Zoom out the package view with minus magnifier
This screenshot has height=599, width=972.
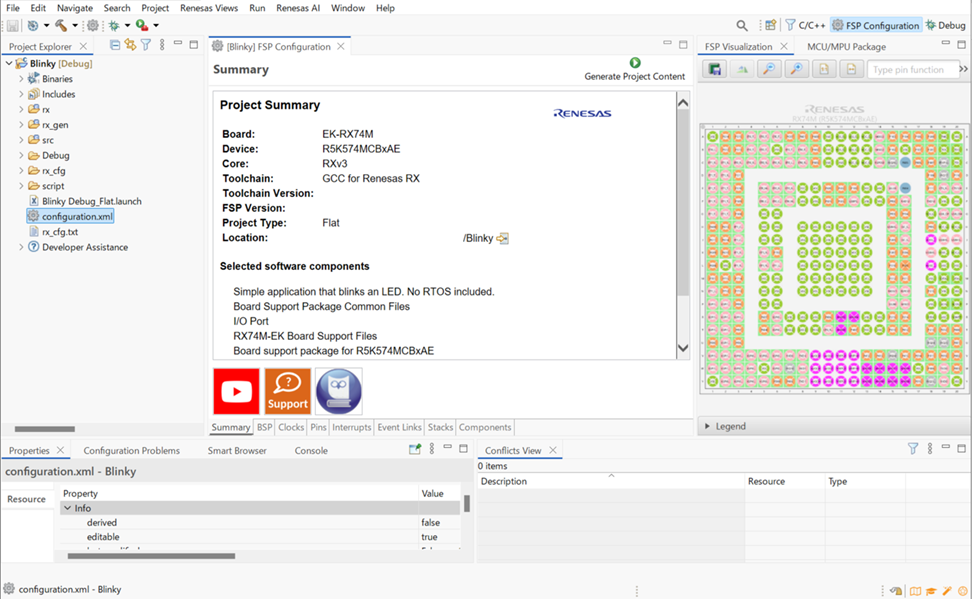(x=769, y=69)
